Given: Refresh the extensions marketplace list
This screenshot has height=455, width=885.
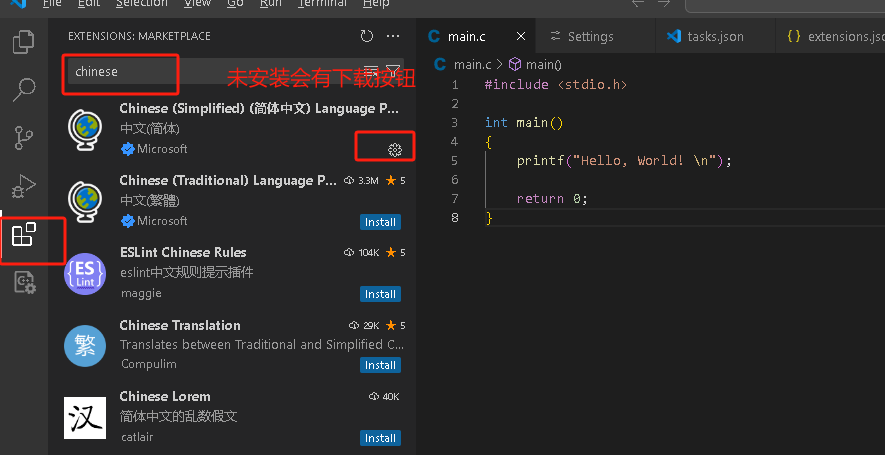Looking at the screenshot, I should pyautogui.click(x=367, y=37).
